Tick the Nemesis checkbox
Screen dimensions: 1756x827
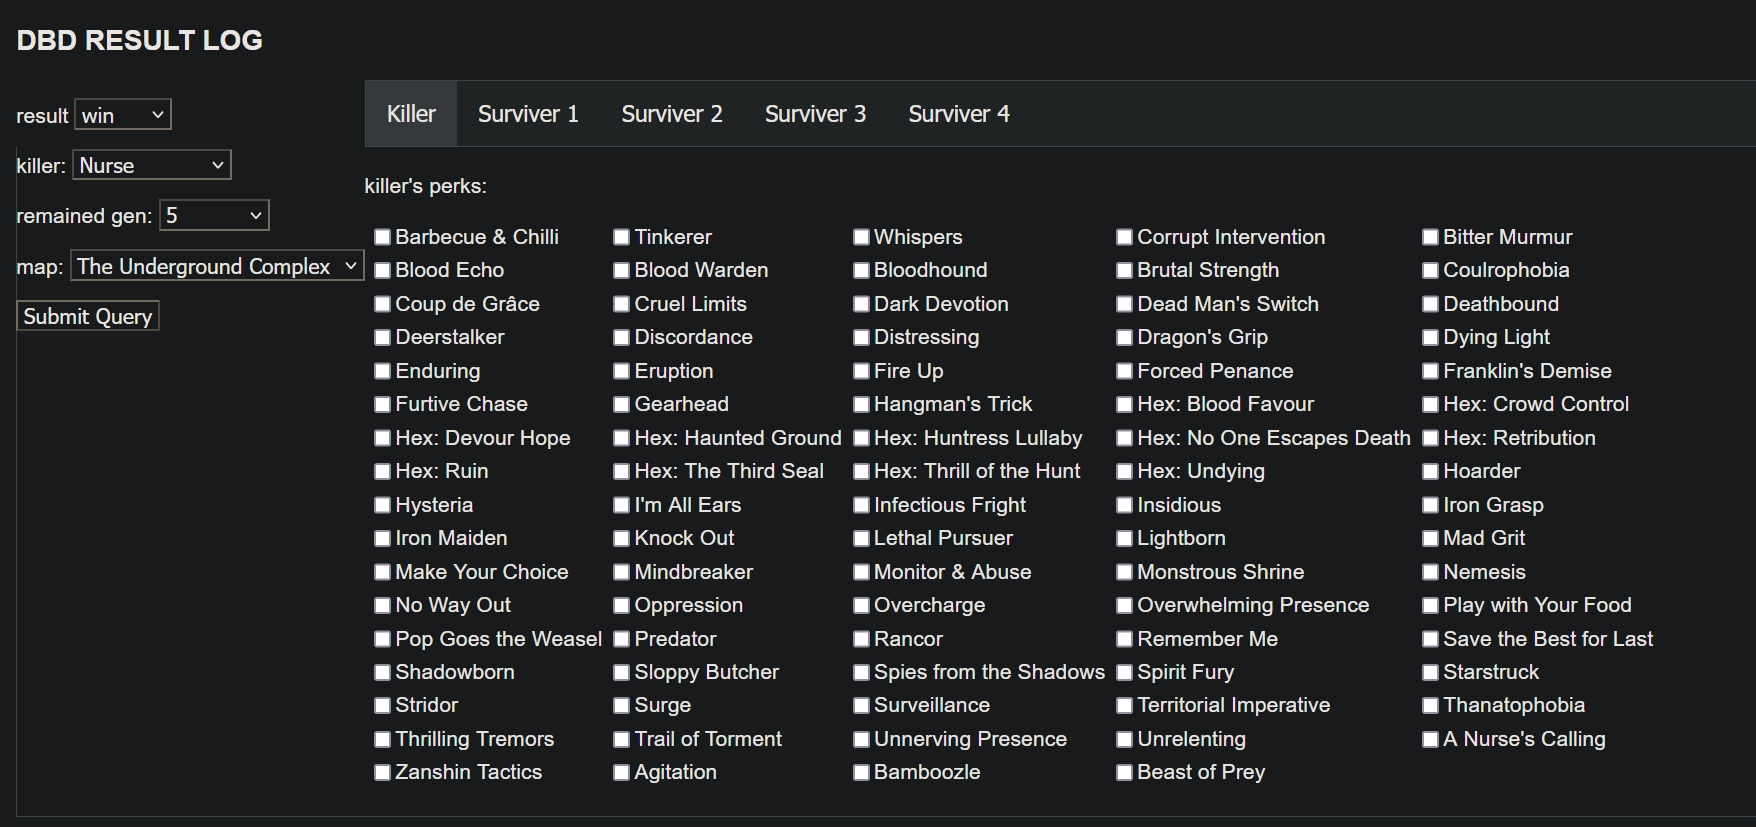(x=1430, y=572)
